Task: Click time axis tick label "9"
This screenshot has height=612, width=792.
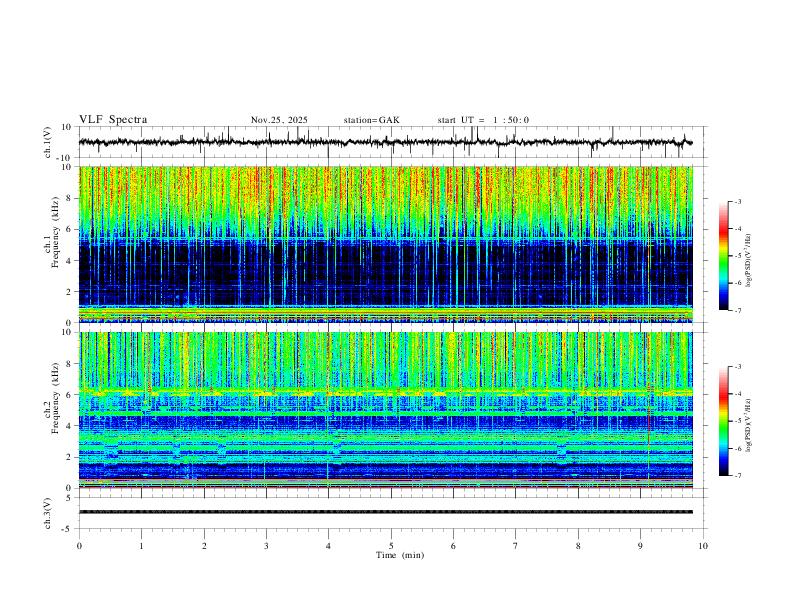Action: tap(640, 546)
